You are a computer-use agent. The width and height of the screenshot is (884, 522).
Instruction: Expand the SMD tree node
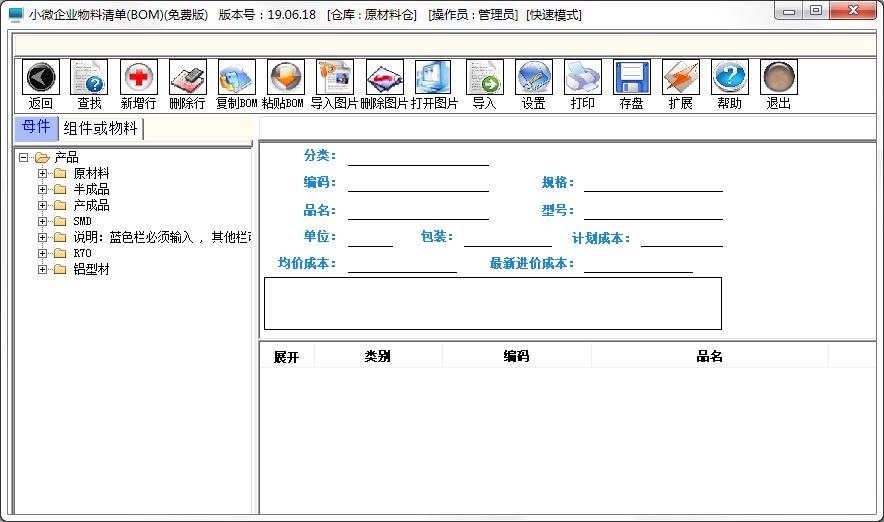(x=42, y=221)
